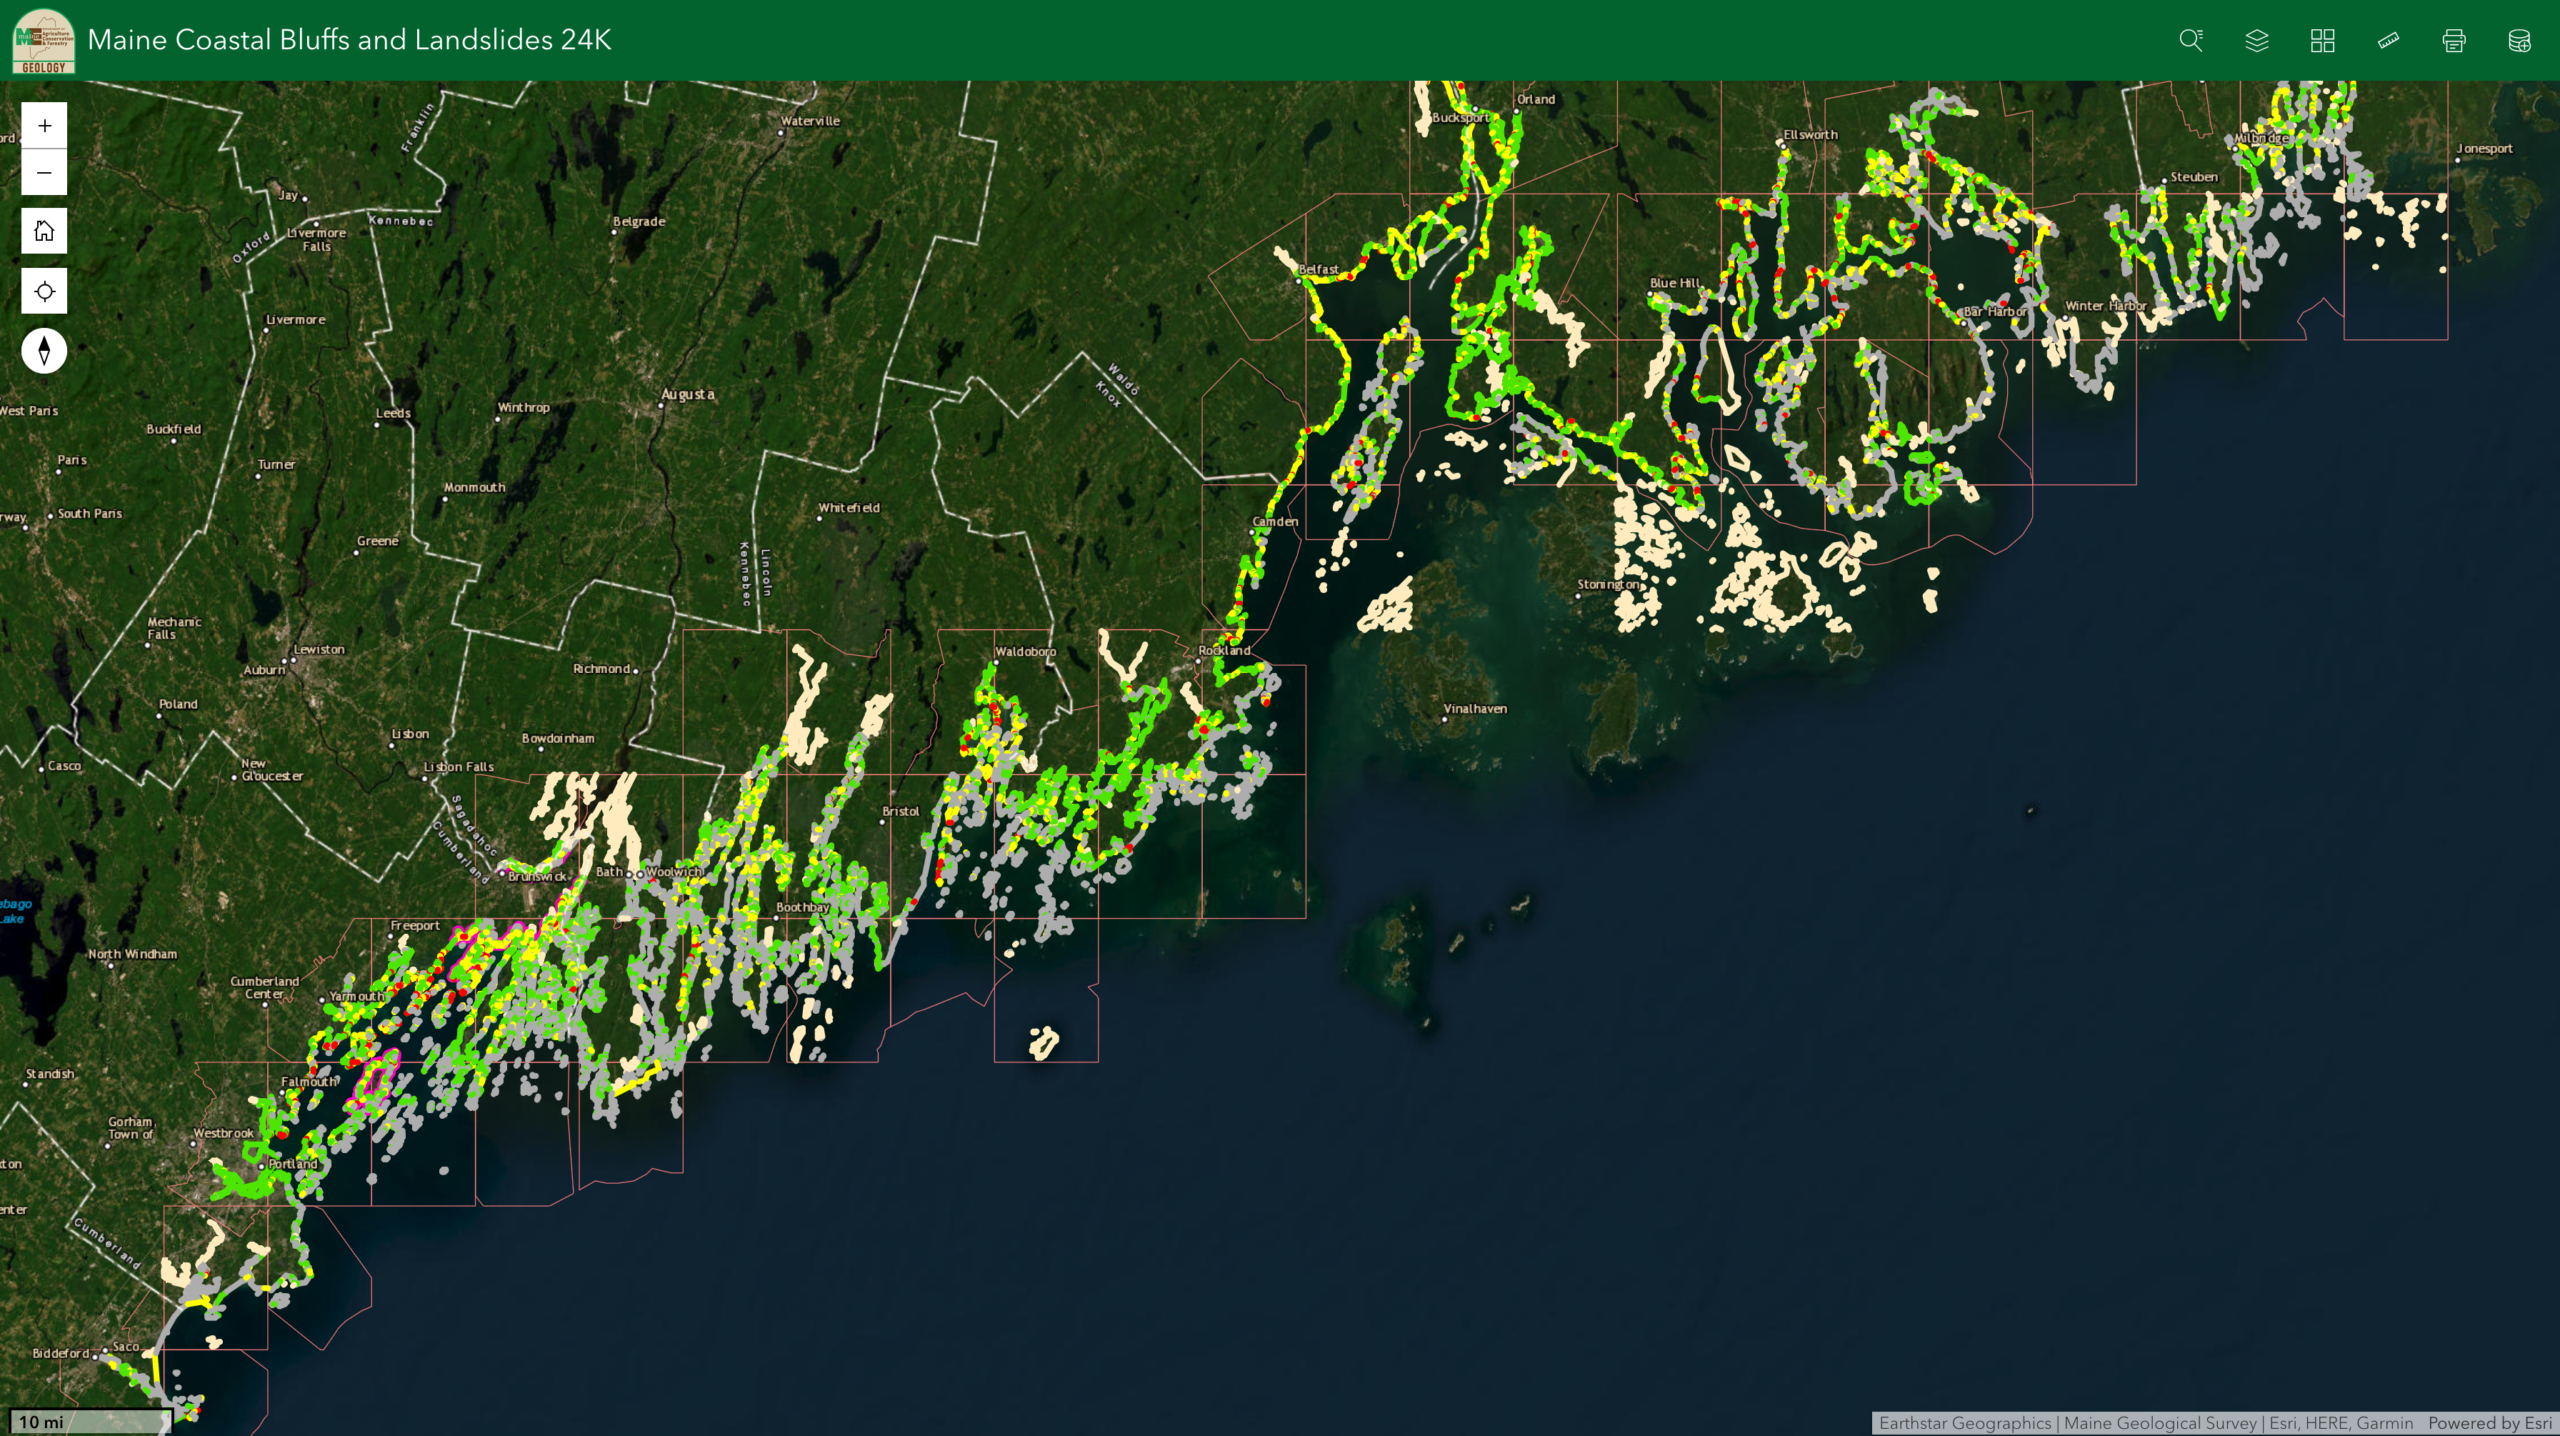Return to default map extent home
Image resolution: width=2560 pixels, height=1436 pixels.
pyautogui.click(x=44, y=231)
